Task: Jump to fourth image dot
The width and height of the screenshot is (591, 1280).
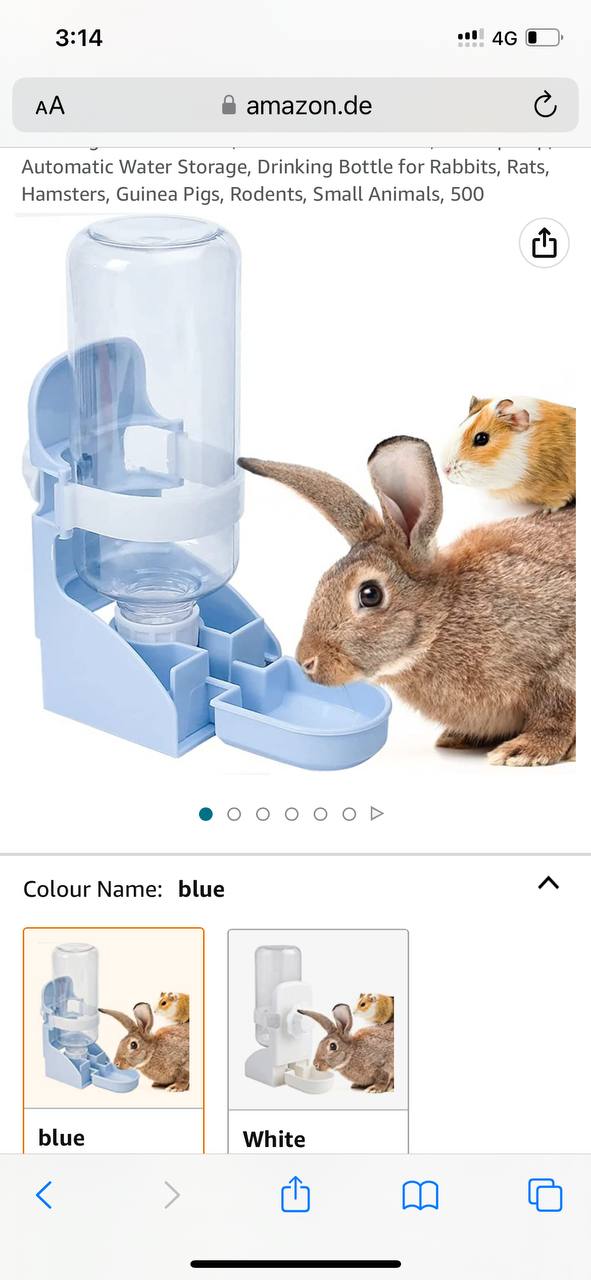Action: coord(291,814)
